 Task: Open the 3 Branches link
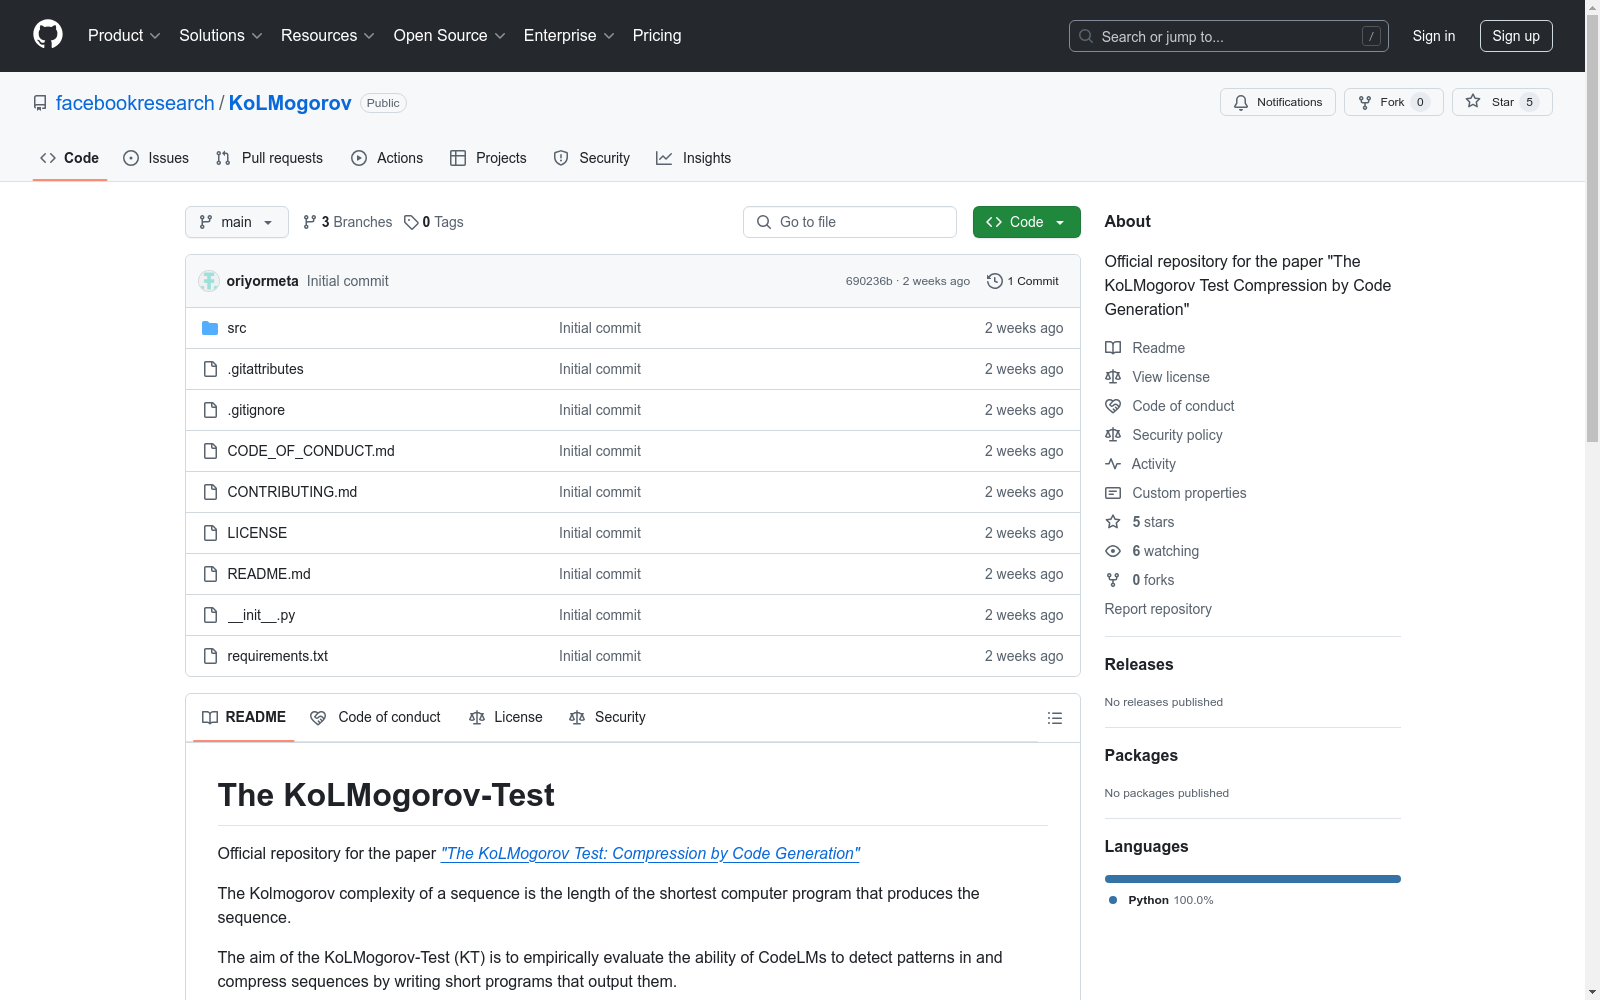click(348, 222)
